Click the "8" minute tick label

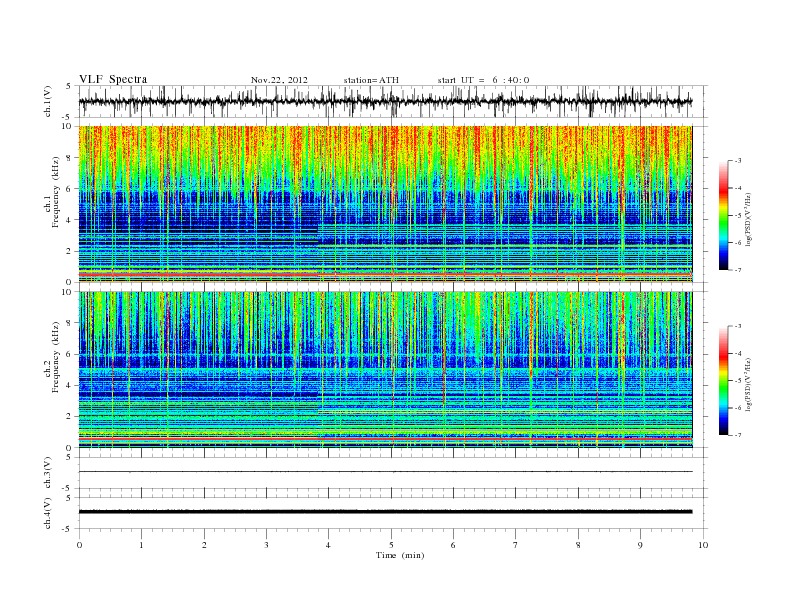coord(578,545)
